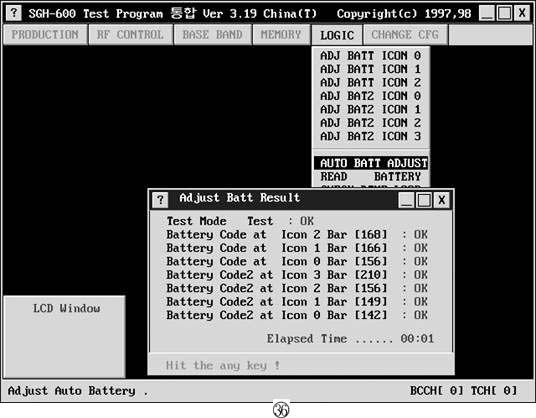Choose READ BATTERY menu entry
The width and height of the screenshot is (536, 418).
click(x=371, y=177)
